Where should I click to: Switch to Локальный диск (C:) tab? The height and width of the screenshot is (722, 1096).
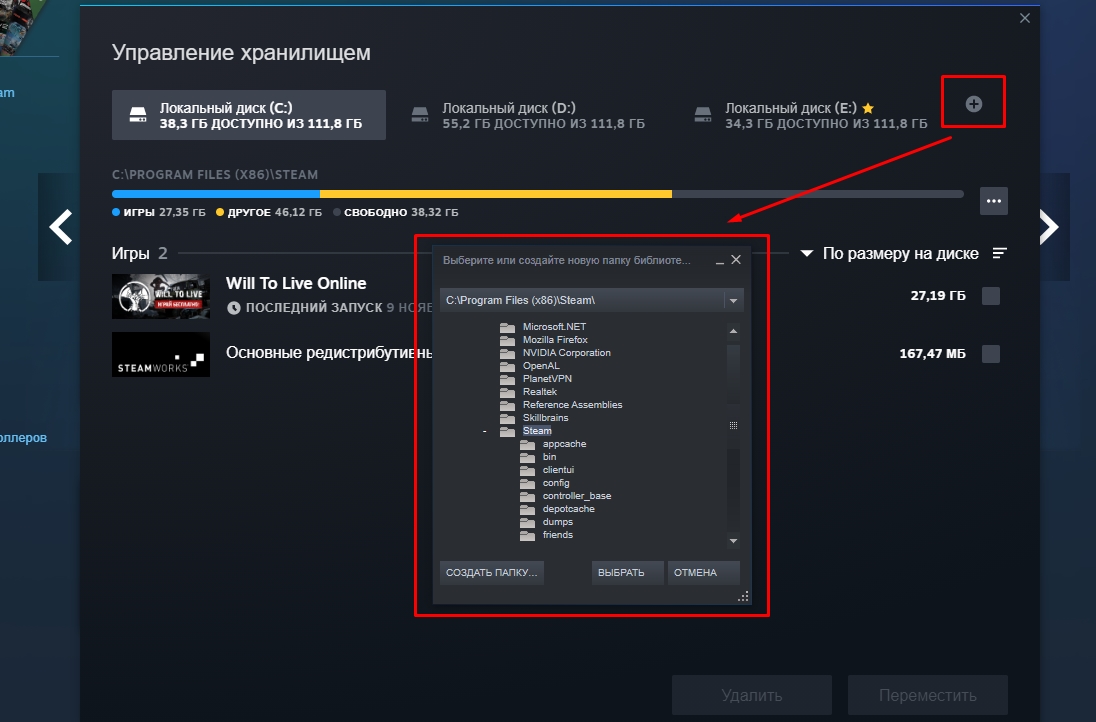[249, 115]
